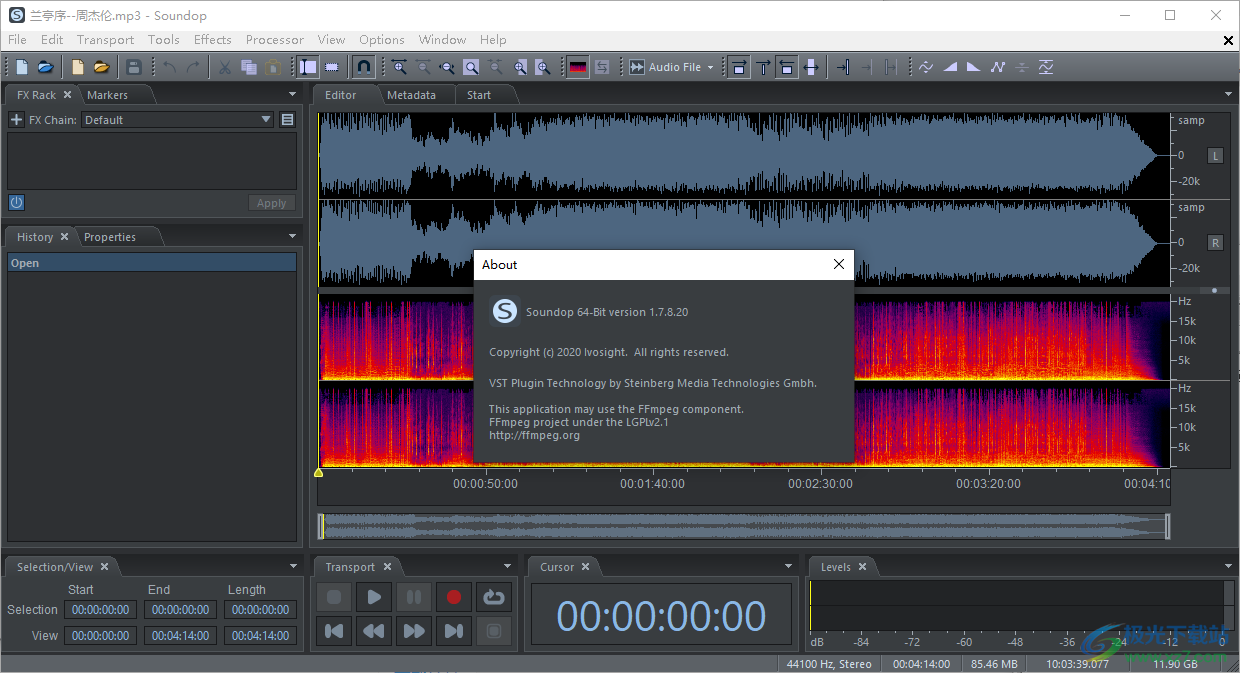Click the scissors cut icon
The width and height of the screenshot is (1240, 673).
225,67
